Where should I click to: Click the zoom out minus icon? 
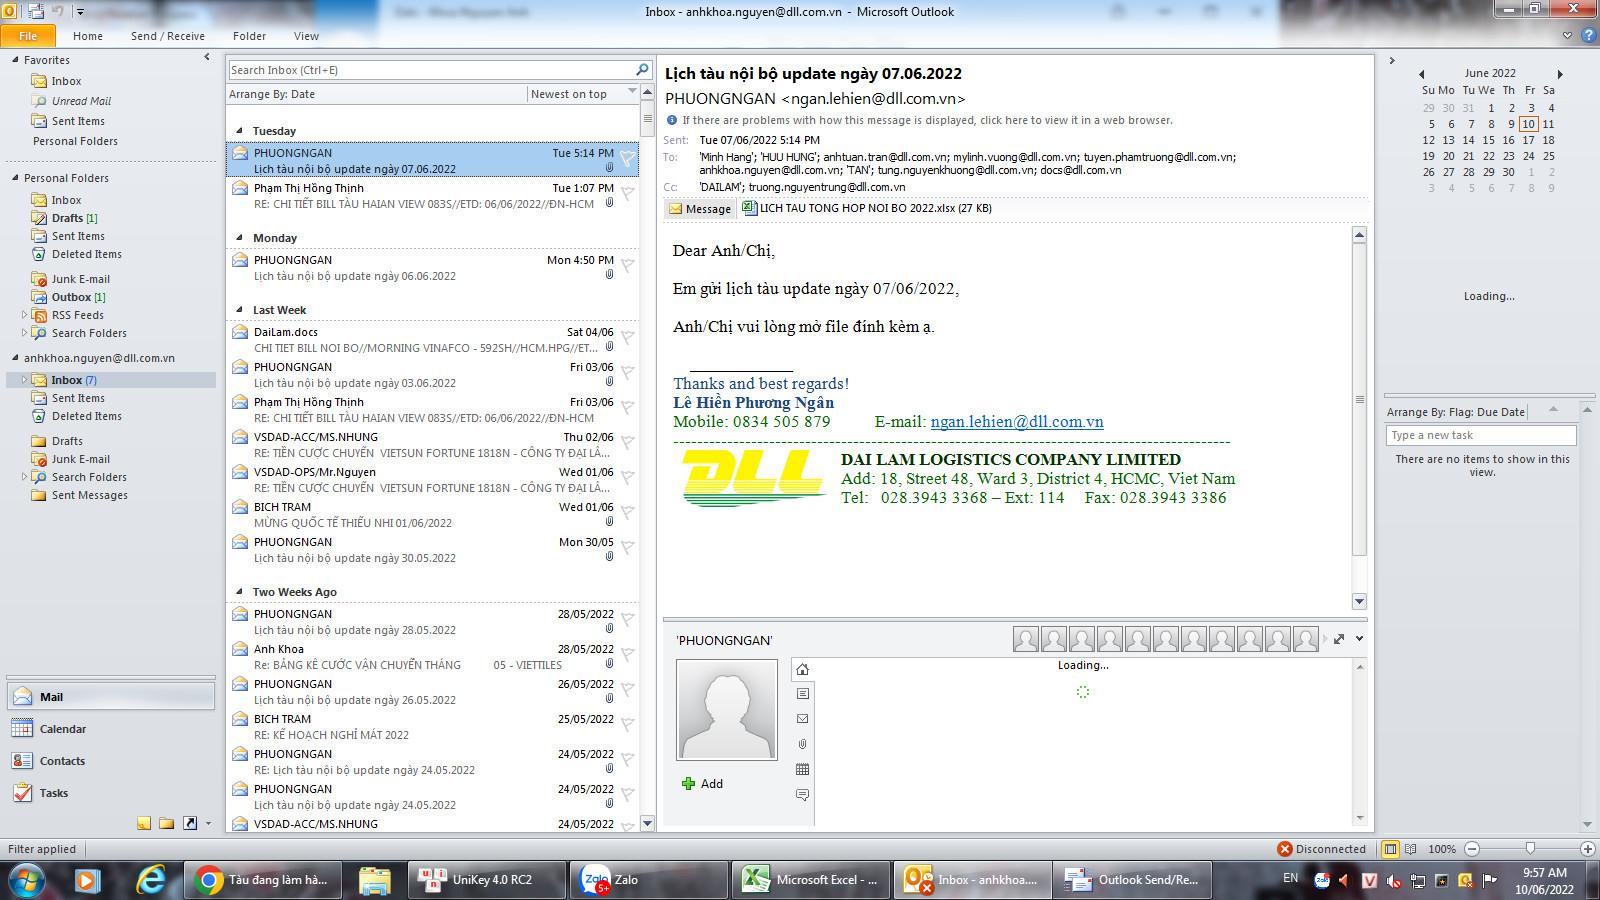click(1471, 849)
